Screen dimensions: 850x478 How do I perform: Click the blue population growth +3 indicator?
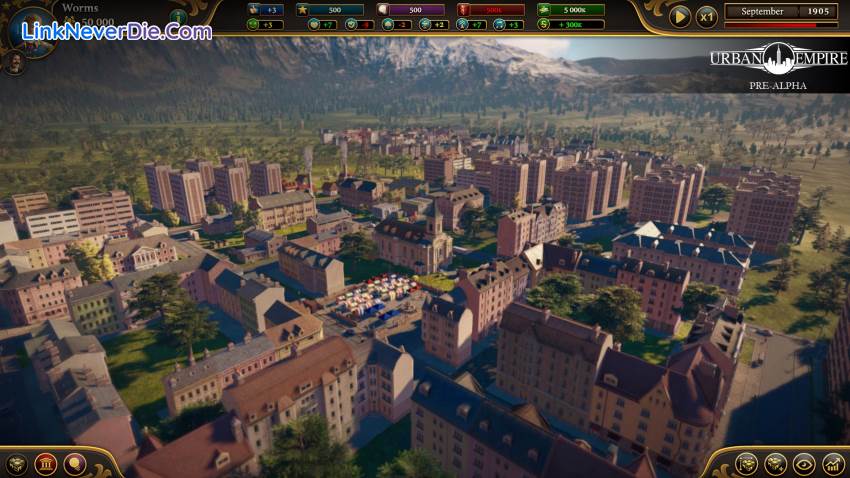pos(266,10)
